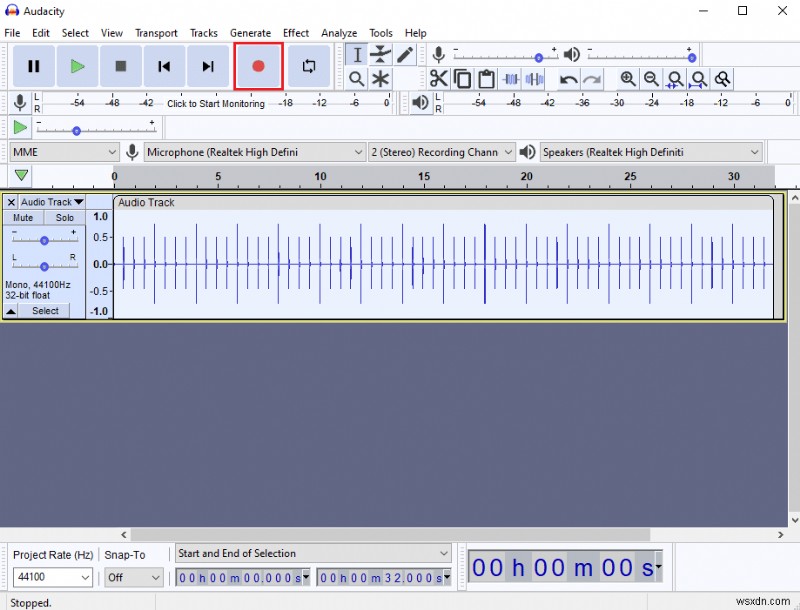Open the Effect menu

pos(296,33)
